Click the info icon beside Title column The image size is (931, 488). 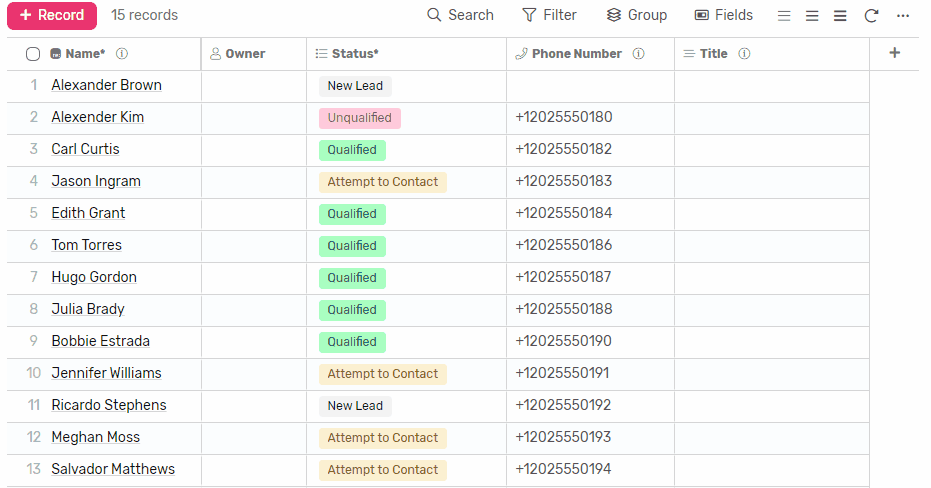pyautogui.click(x=744, y=53)
